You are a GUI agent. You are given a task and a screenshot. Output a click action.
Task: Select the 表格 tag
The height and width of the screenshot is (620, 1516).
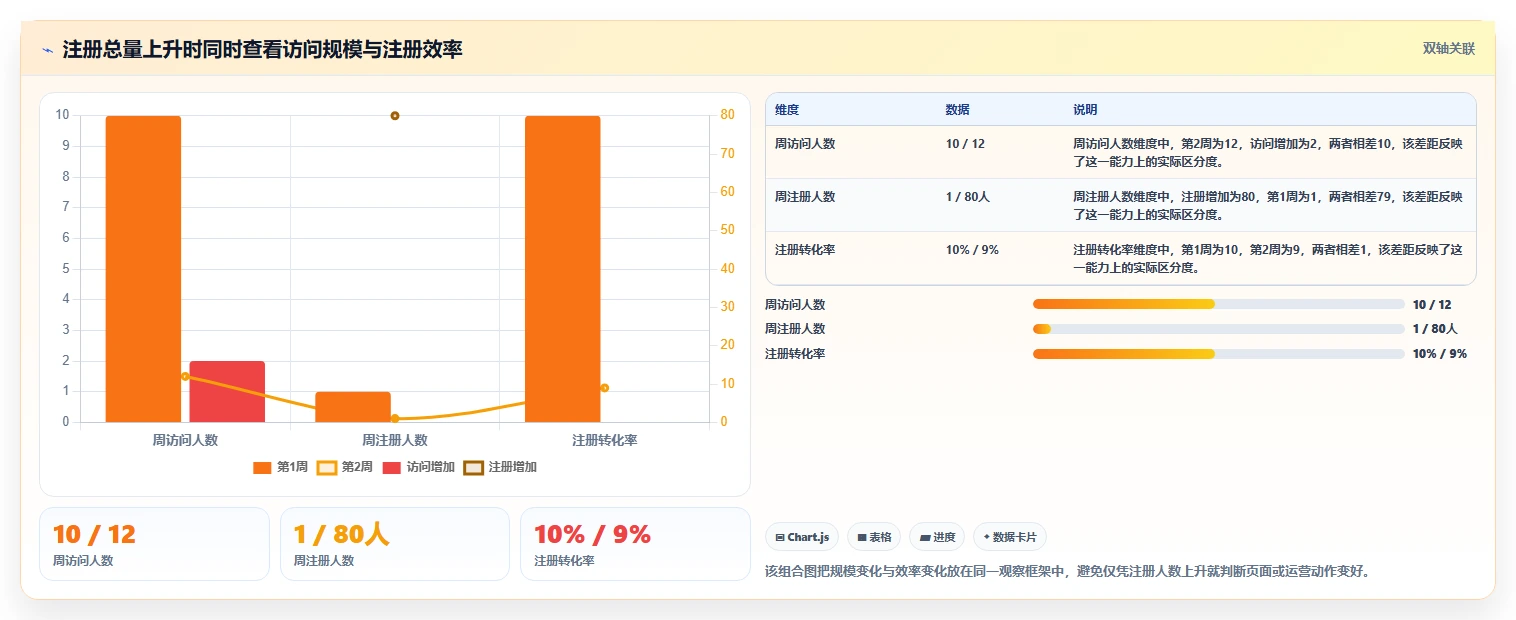click(x=874, y=537)
